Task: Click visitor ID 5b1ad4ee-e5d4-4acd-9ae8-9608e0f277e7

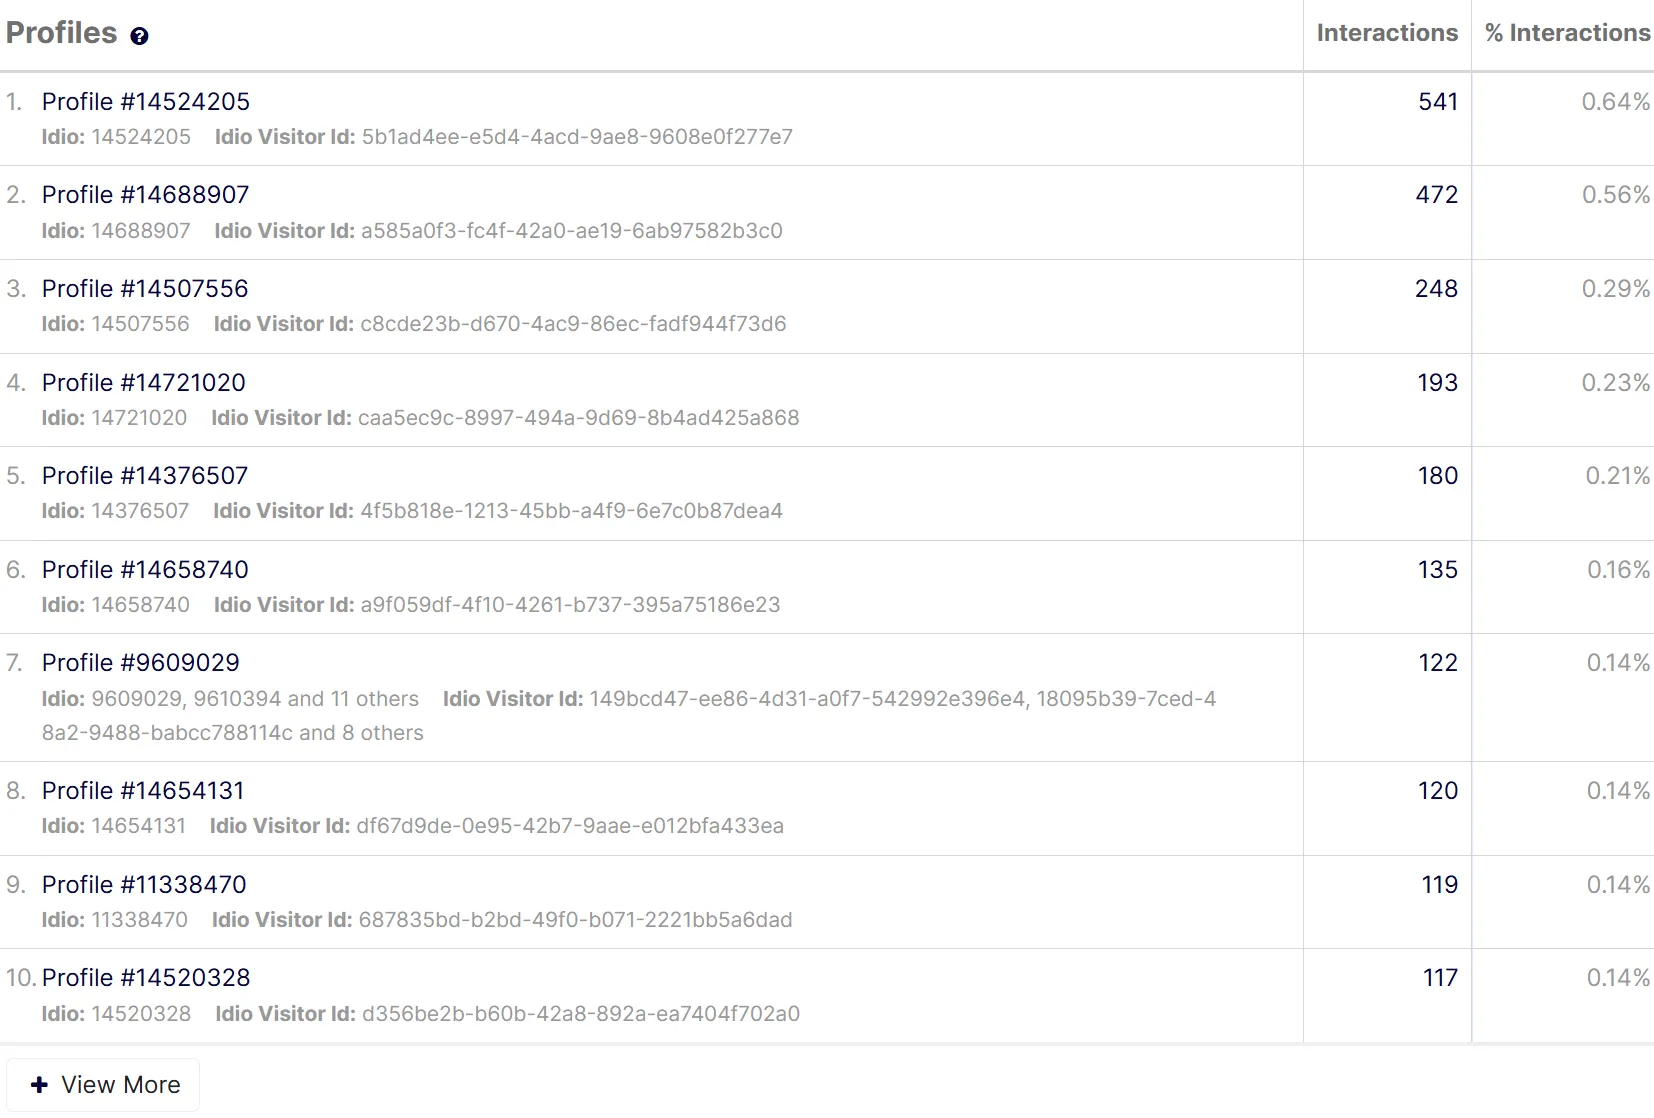Action: click(x=577, y=137)
